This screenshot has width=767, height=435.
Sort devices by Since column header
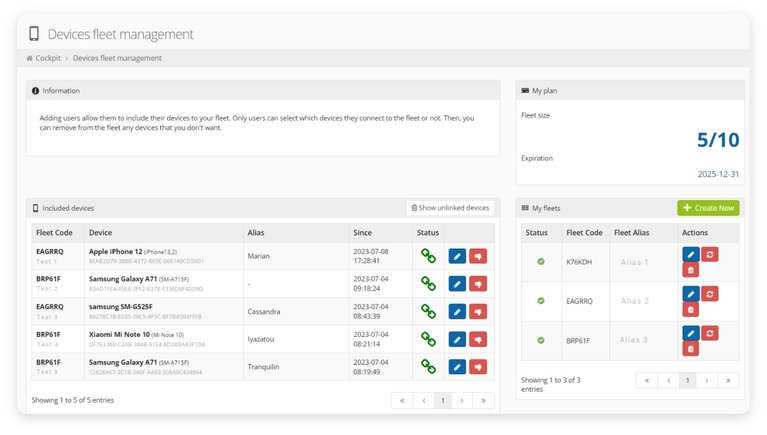(381, 233)
